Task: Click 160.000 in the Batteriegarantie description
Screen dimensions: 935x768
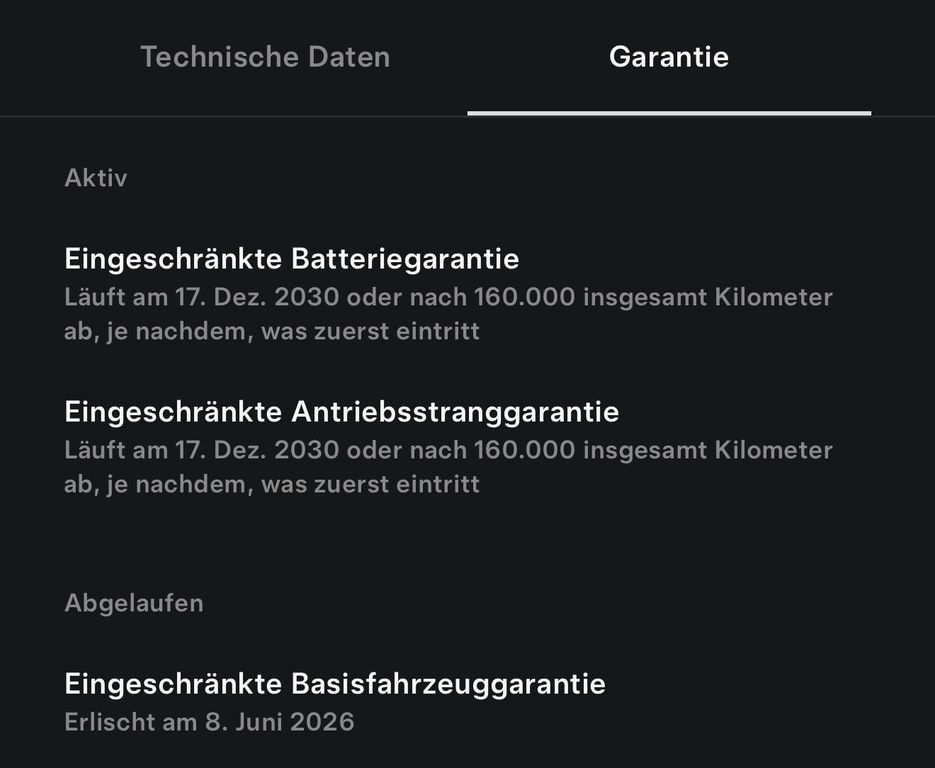Action: pos(525,297)
